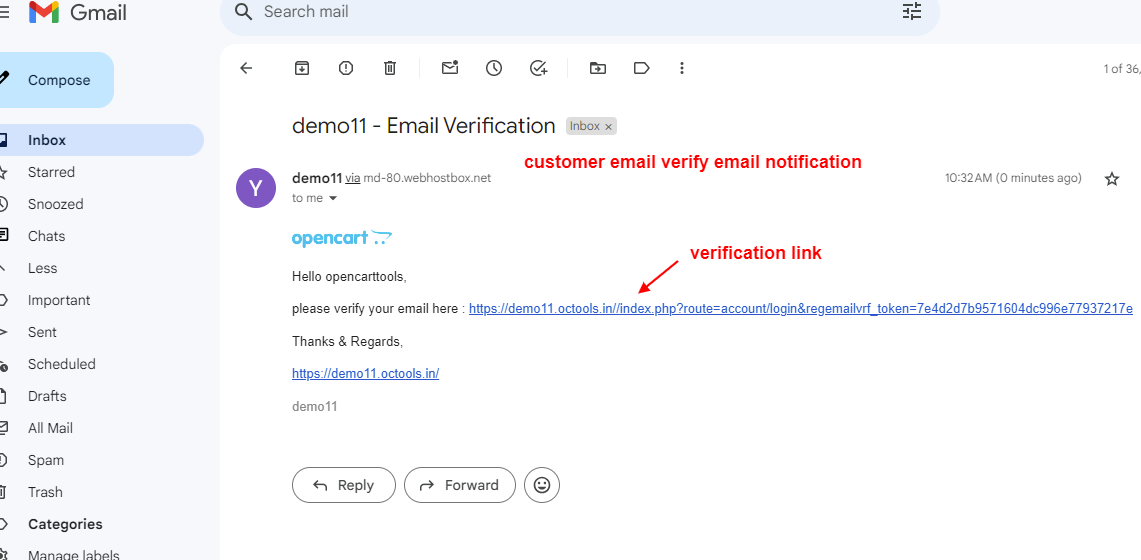Open the emoji reaction button

(x=542, y=485)
